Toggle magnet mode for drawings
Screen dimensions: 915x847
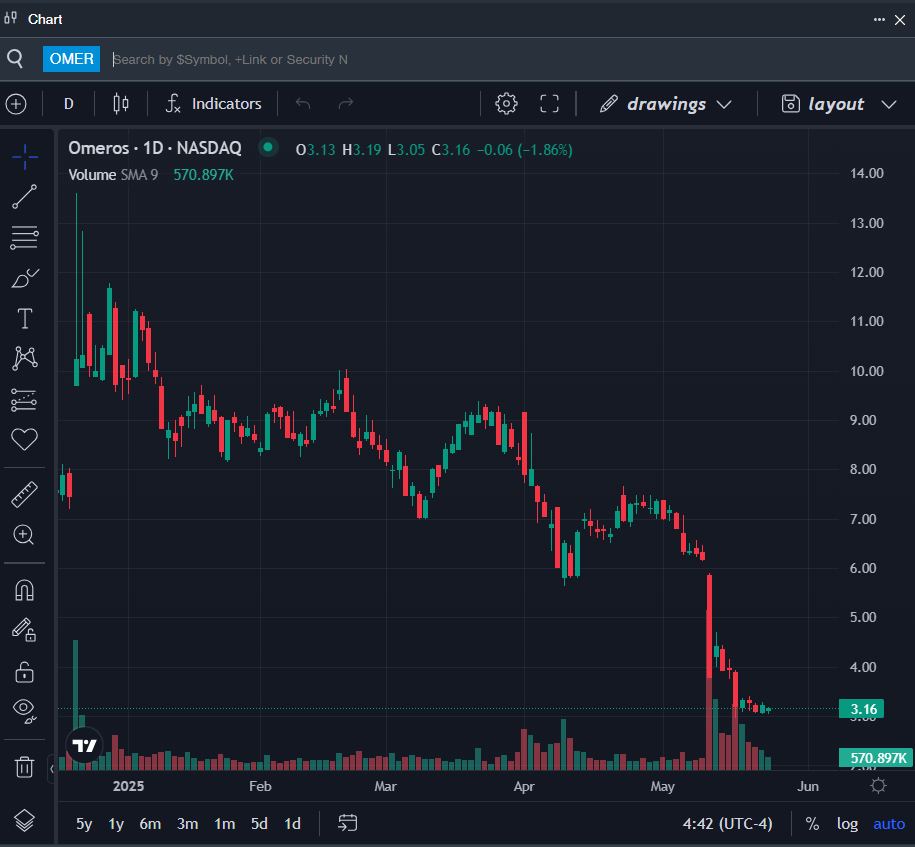coord(25,591)
